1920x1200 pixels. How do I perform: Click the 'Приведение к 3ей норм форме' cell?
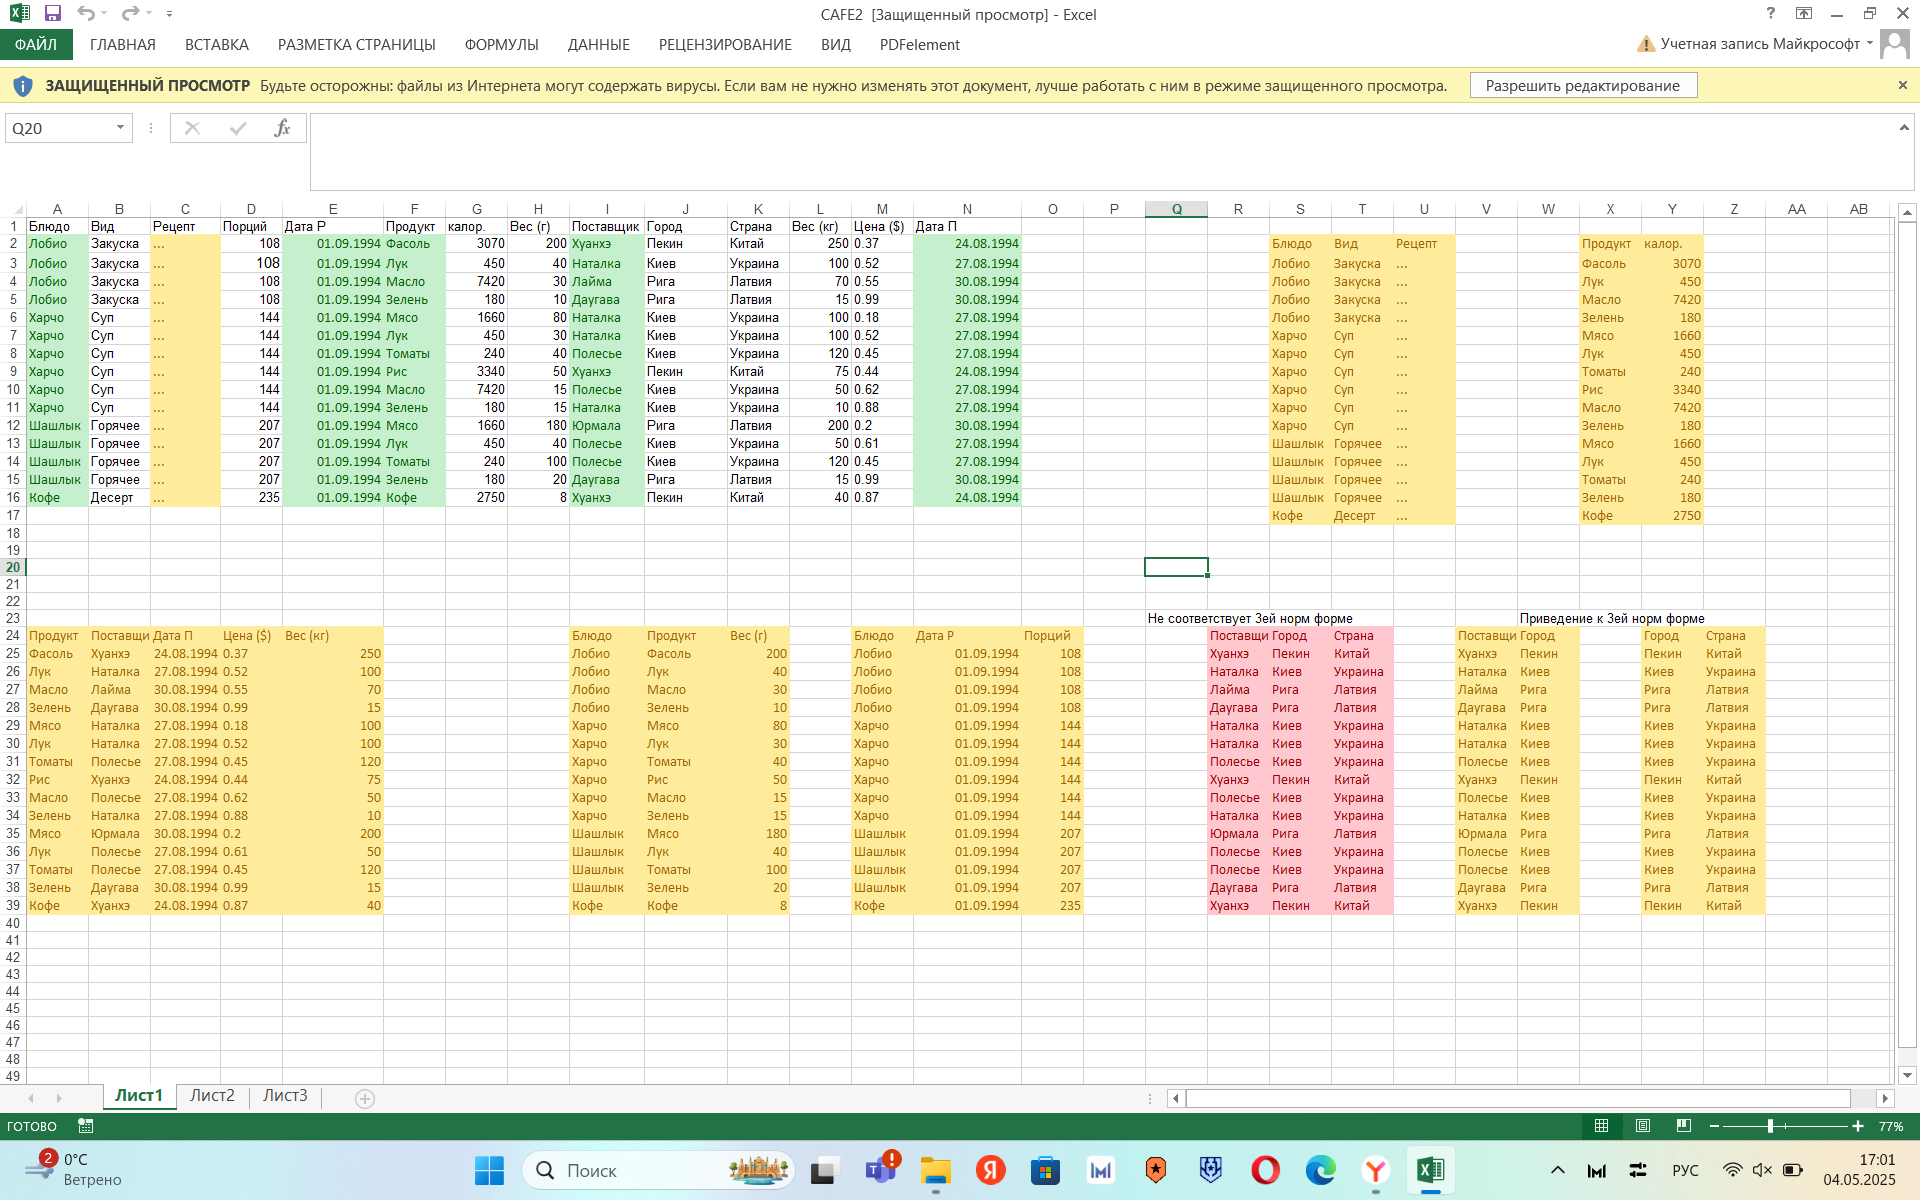pyautogui.click(x=1611, y=618)
